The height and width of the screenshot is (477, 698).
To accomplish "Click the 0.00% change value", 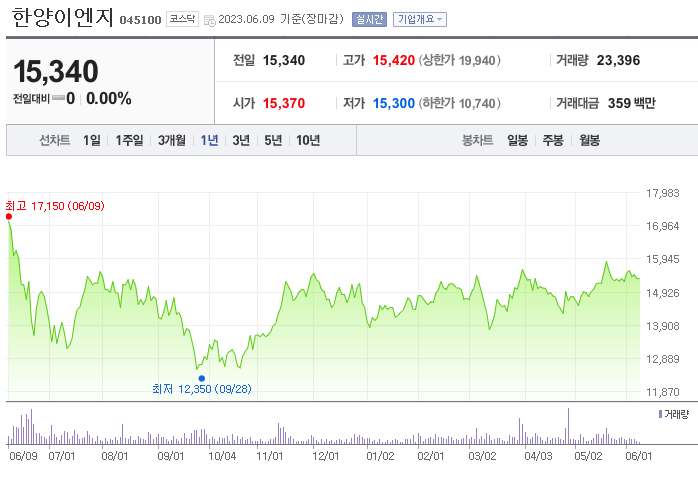I will click(109, 99).
